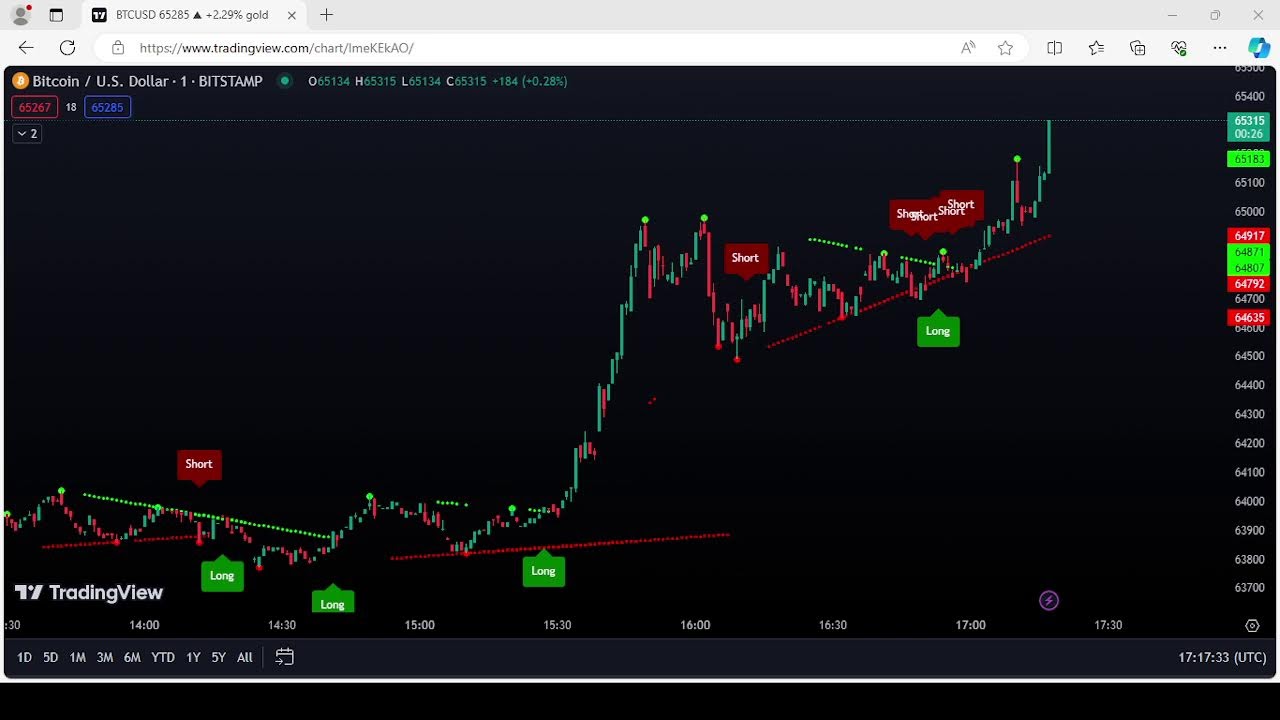The width and height of the screenshot is (1280, 720).
Task: Add this page to favorites
Action: pos(1005,48)
